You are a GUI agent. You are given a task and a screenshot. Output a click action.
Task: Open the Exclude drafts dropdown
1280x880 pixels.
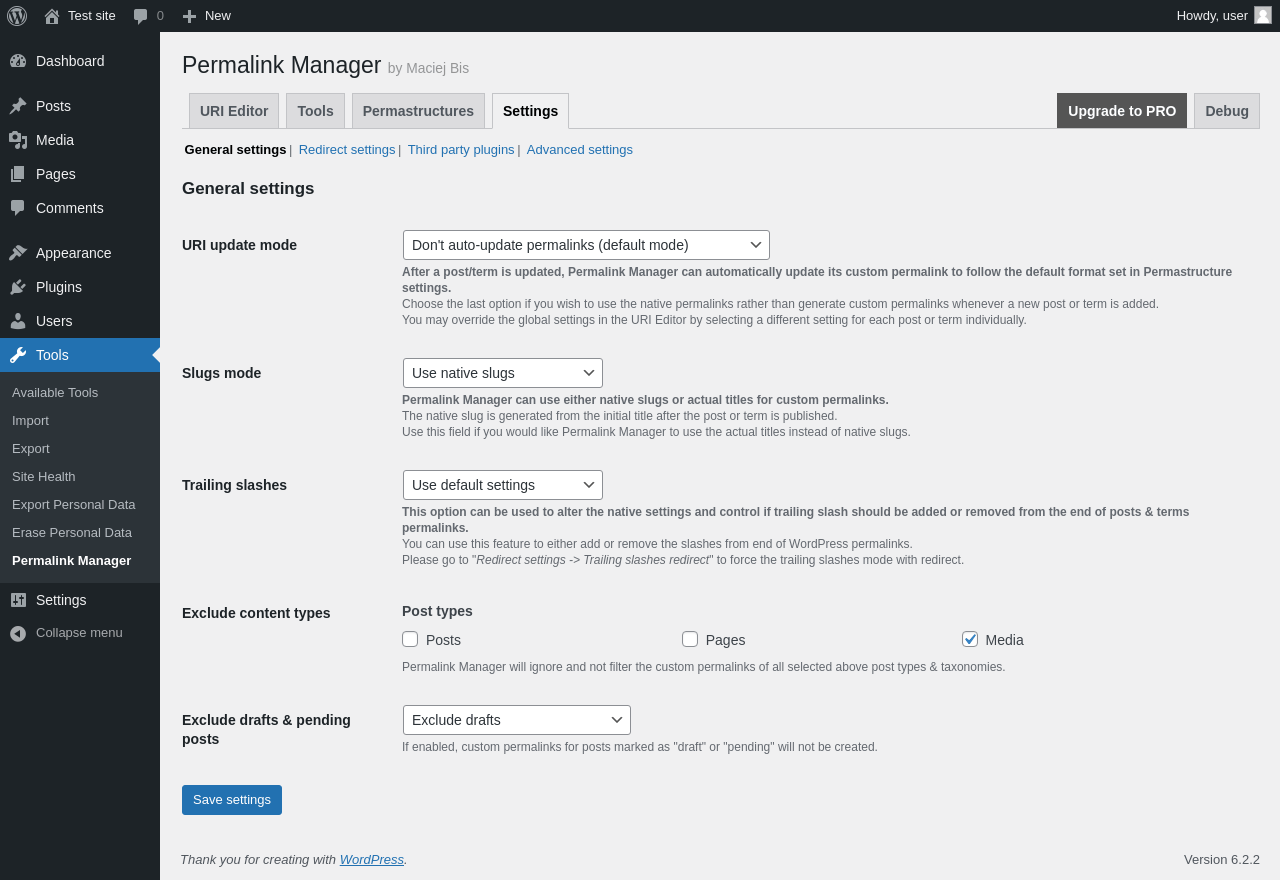pos(516,720)
